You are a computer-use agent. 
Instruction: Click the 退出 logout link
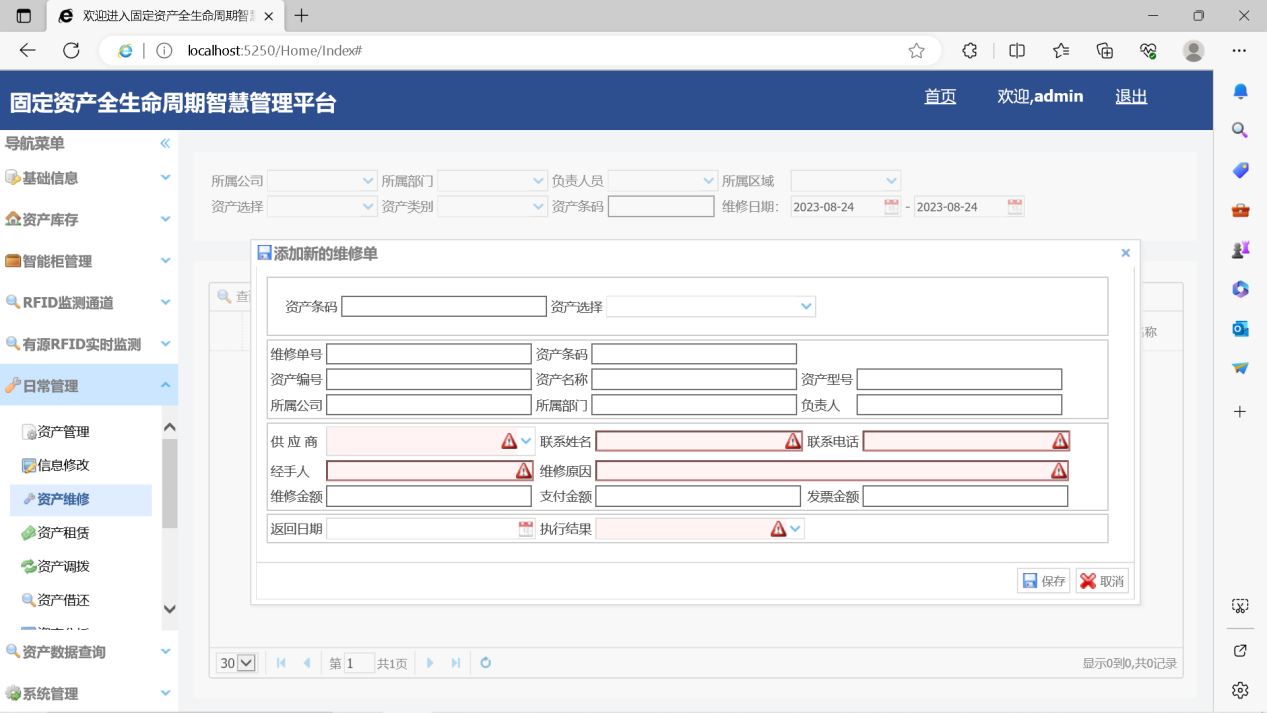point(1131,96)
